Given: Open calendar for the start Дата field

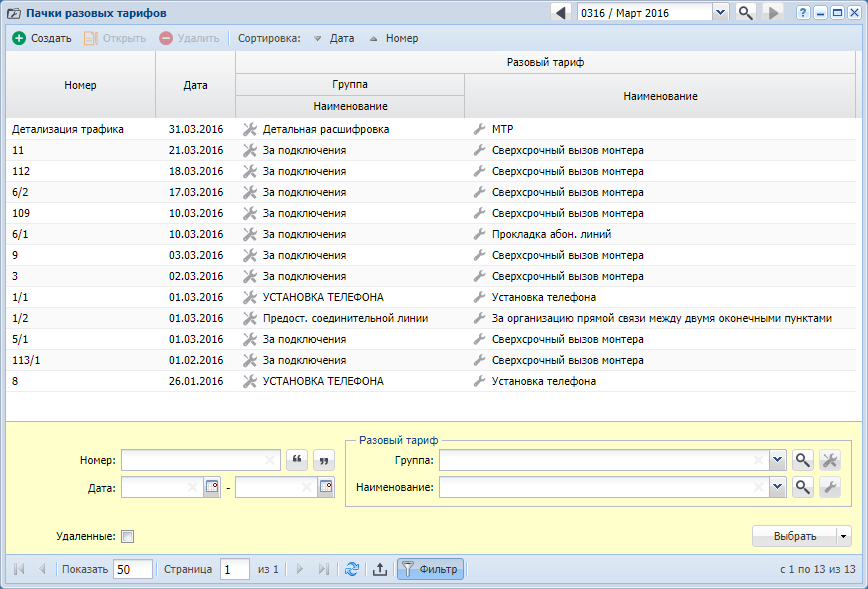Looking at the screenshot, I should coord(212,487).
